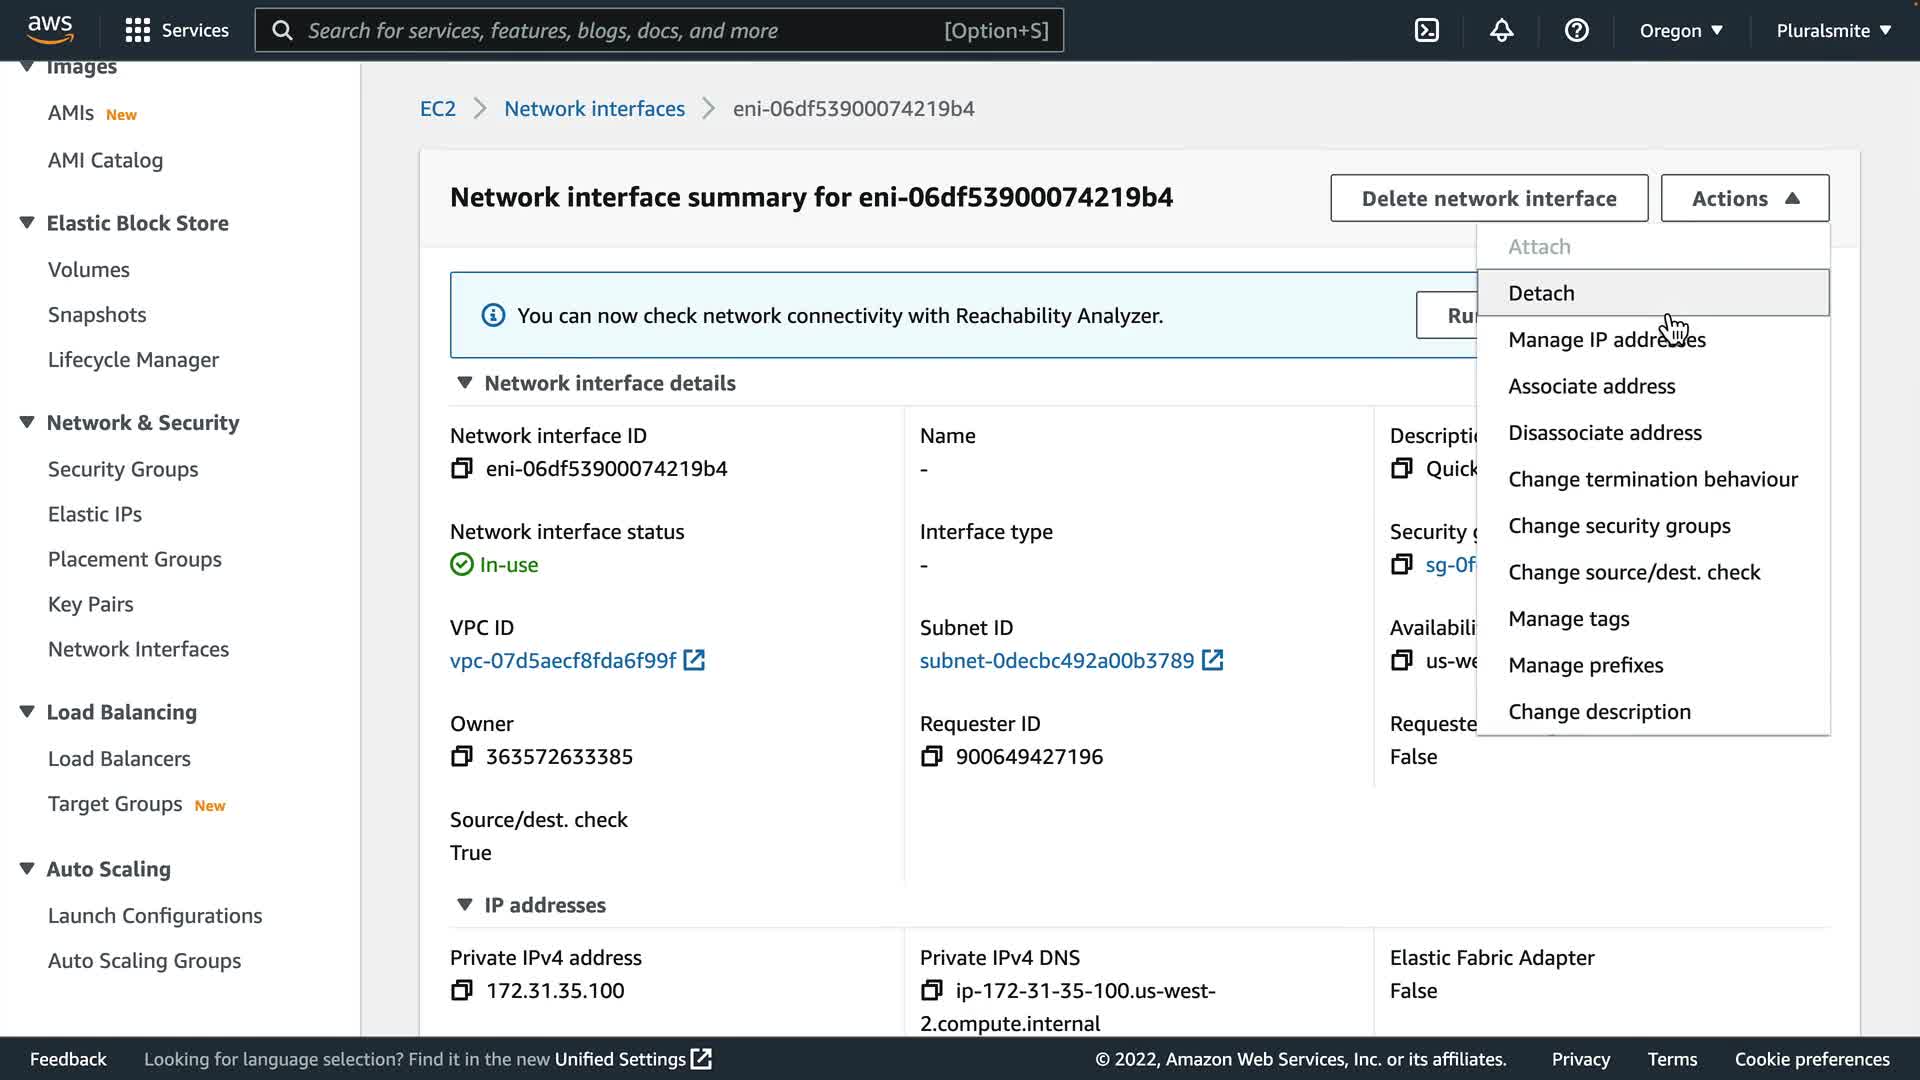Open the CloudShell terminal icon
The image size is (1920, 1080).
(1427, 30)
